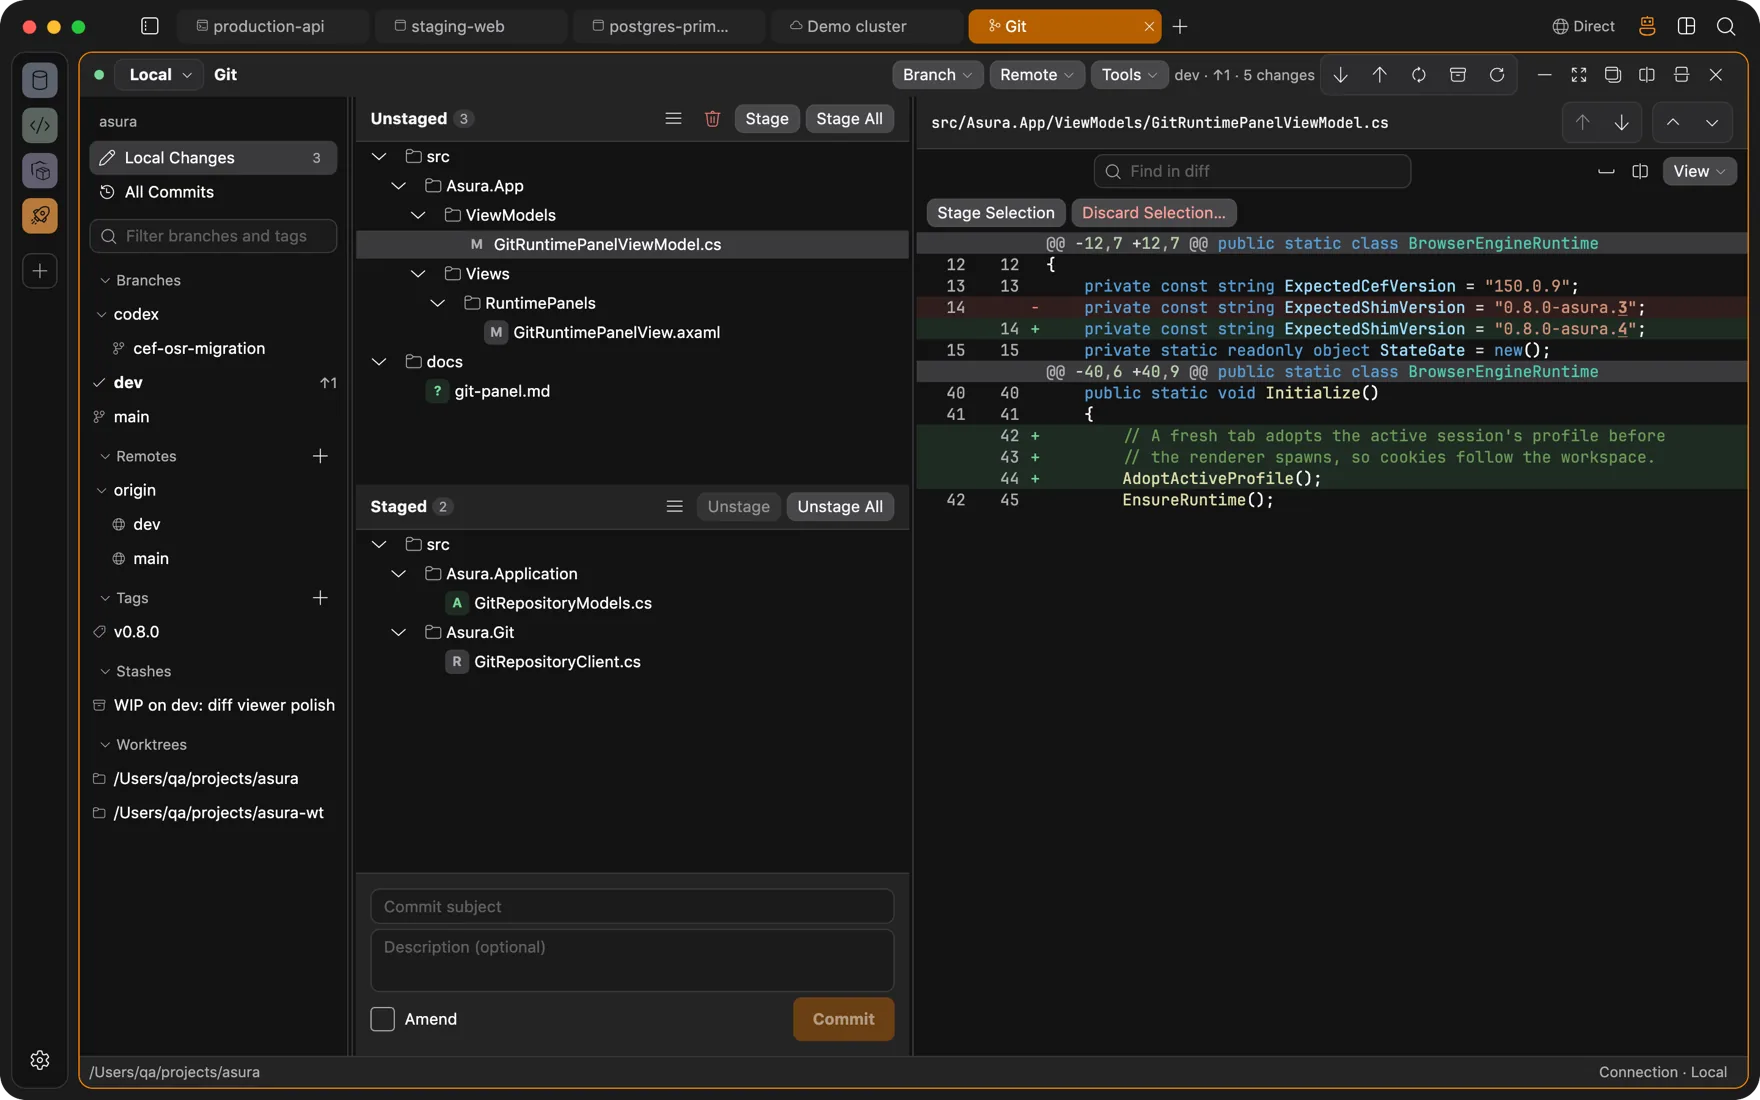Image resolution: width=1760 pixels, height=1100 pixels.
Task: Toggle side-by-side diff view icon
Action: [1640, 172]
